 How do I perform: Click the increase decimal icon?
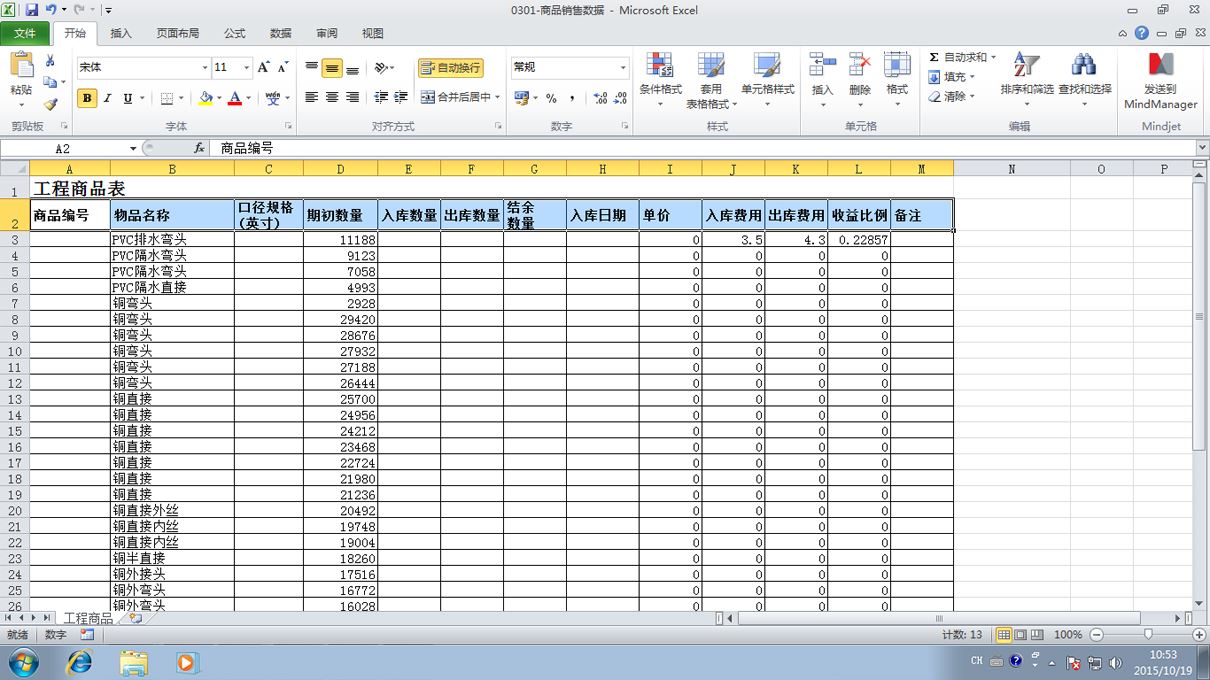[x=599, y=98]
